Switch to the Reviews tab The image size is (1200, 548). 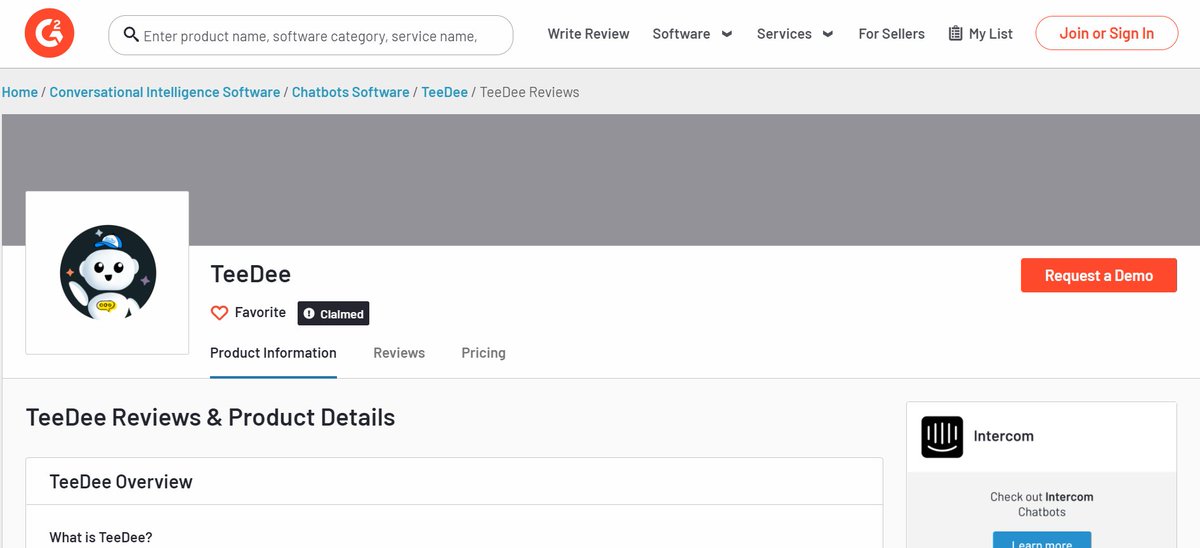399,353
